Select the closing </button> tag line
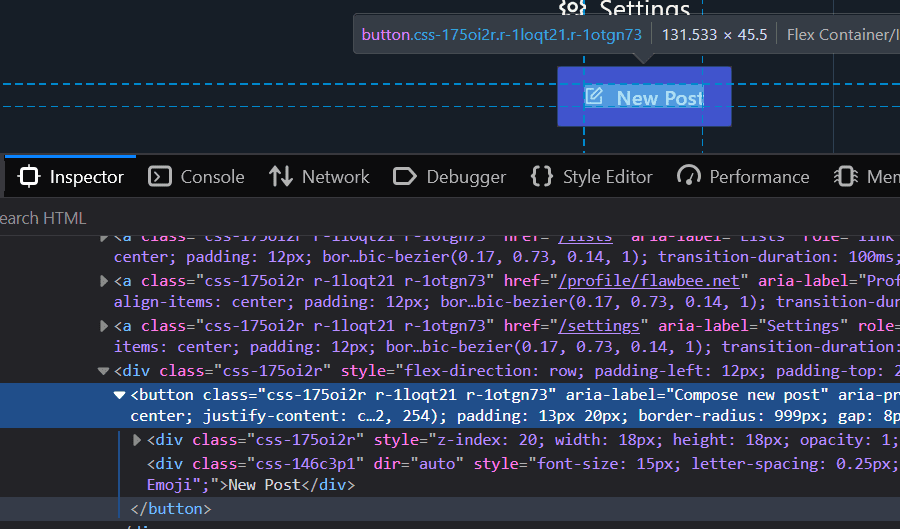This screenshot has width=900, height=529. (171, 509)
